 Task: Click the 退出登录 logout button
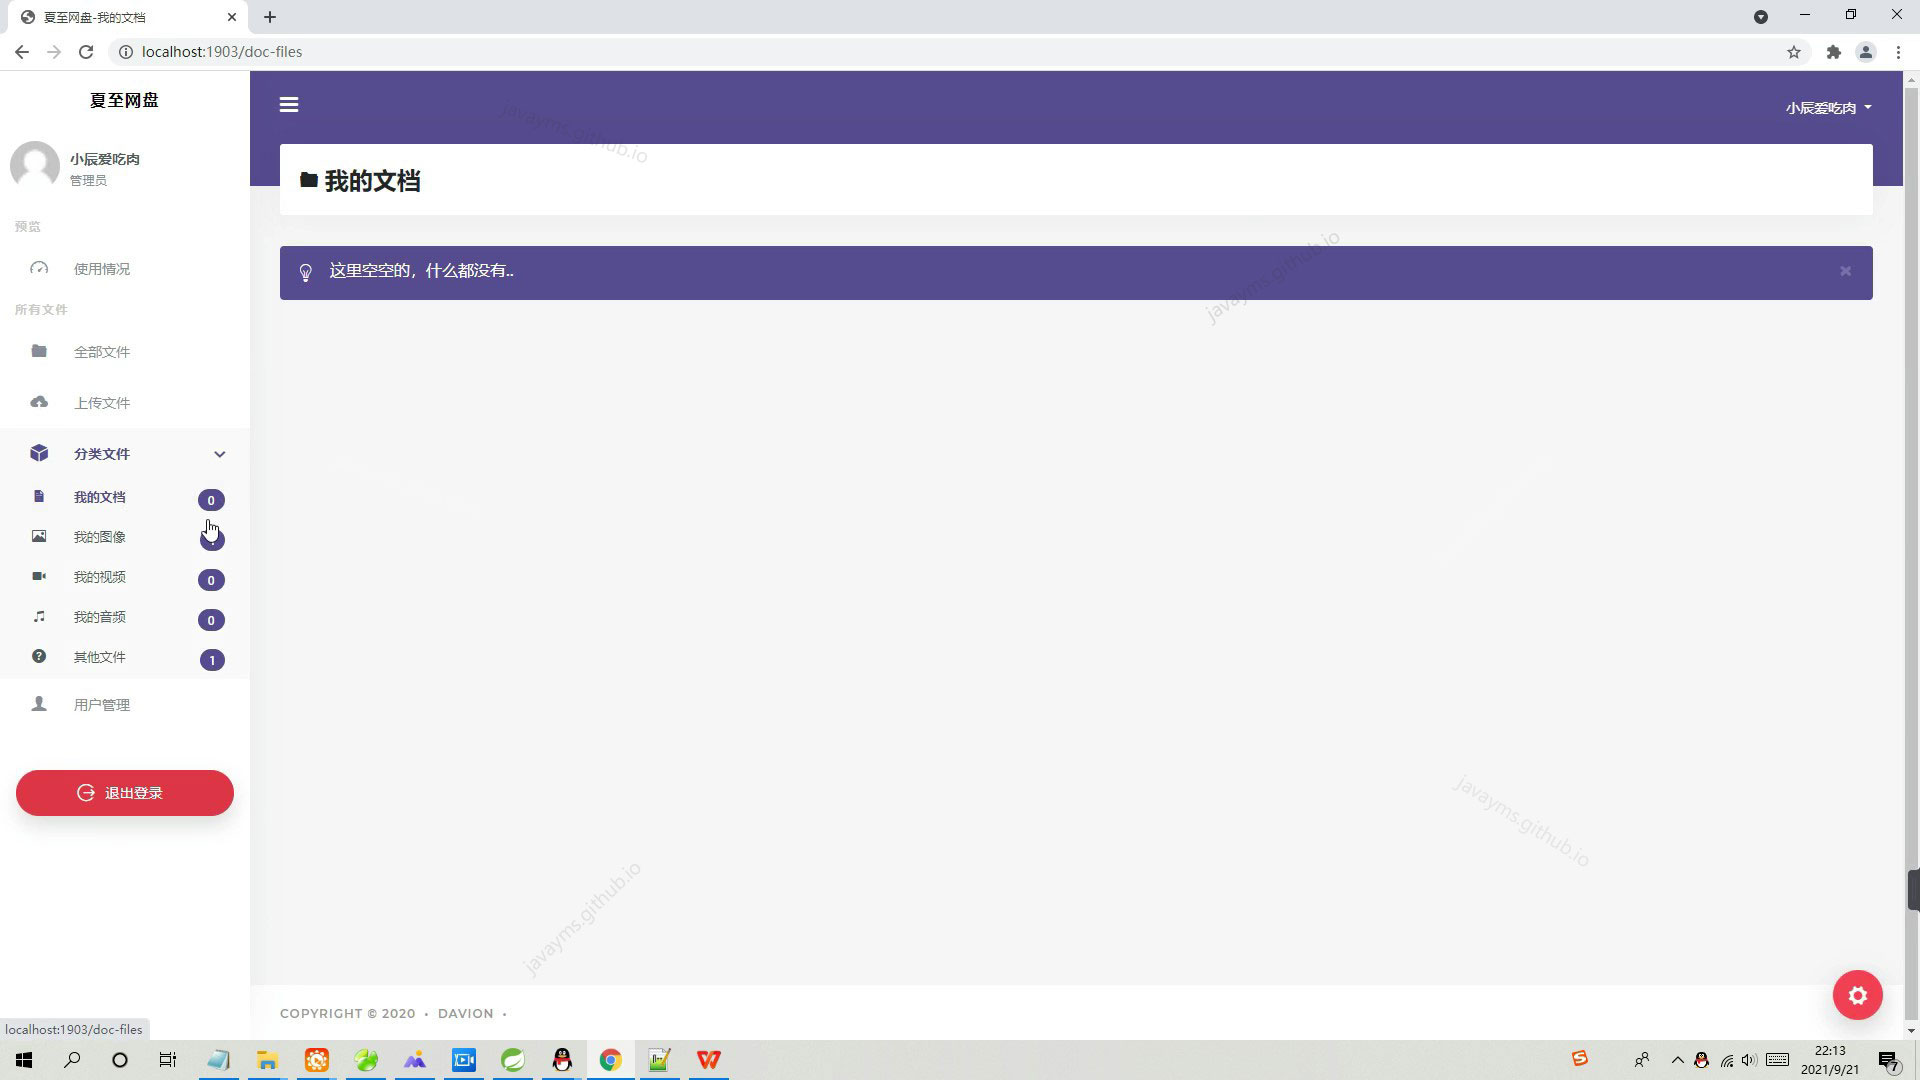pyautogui.click(x=125, y=793)
